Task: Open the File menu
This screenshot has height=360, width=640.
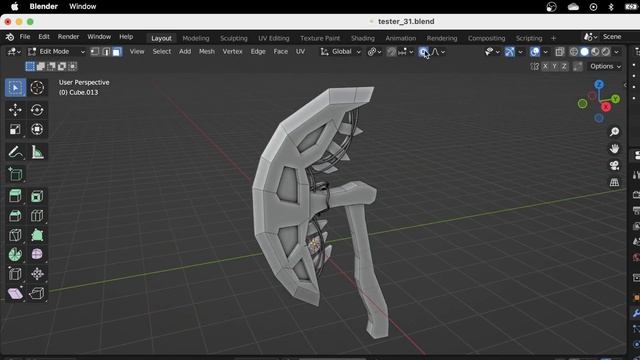Action: click(x=25, y=37)
